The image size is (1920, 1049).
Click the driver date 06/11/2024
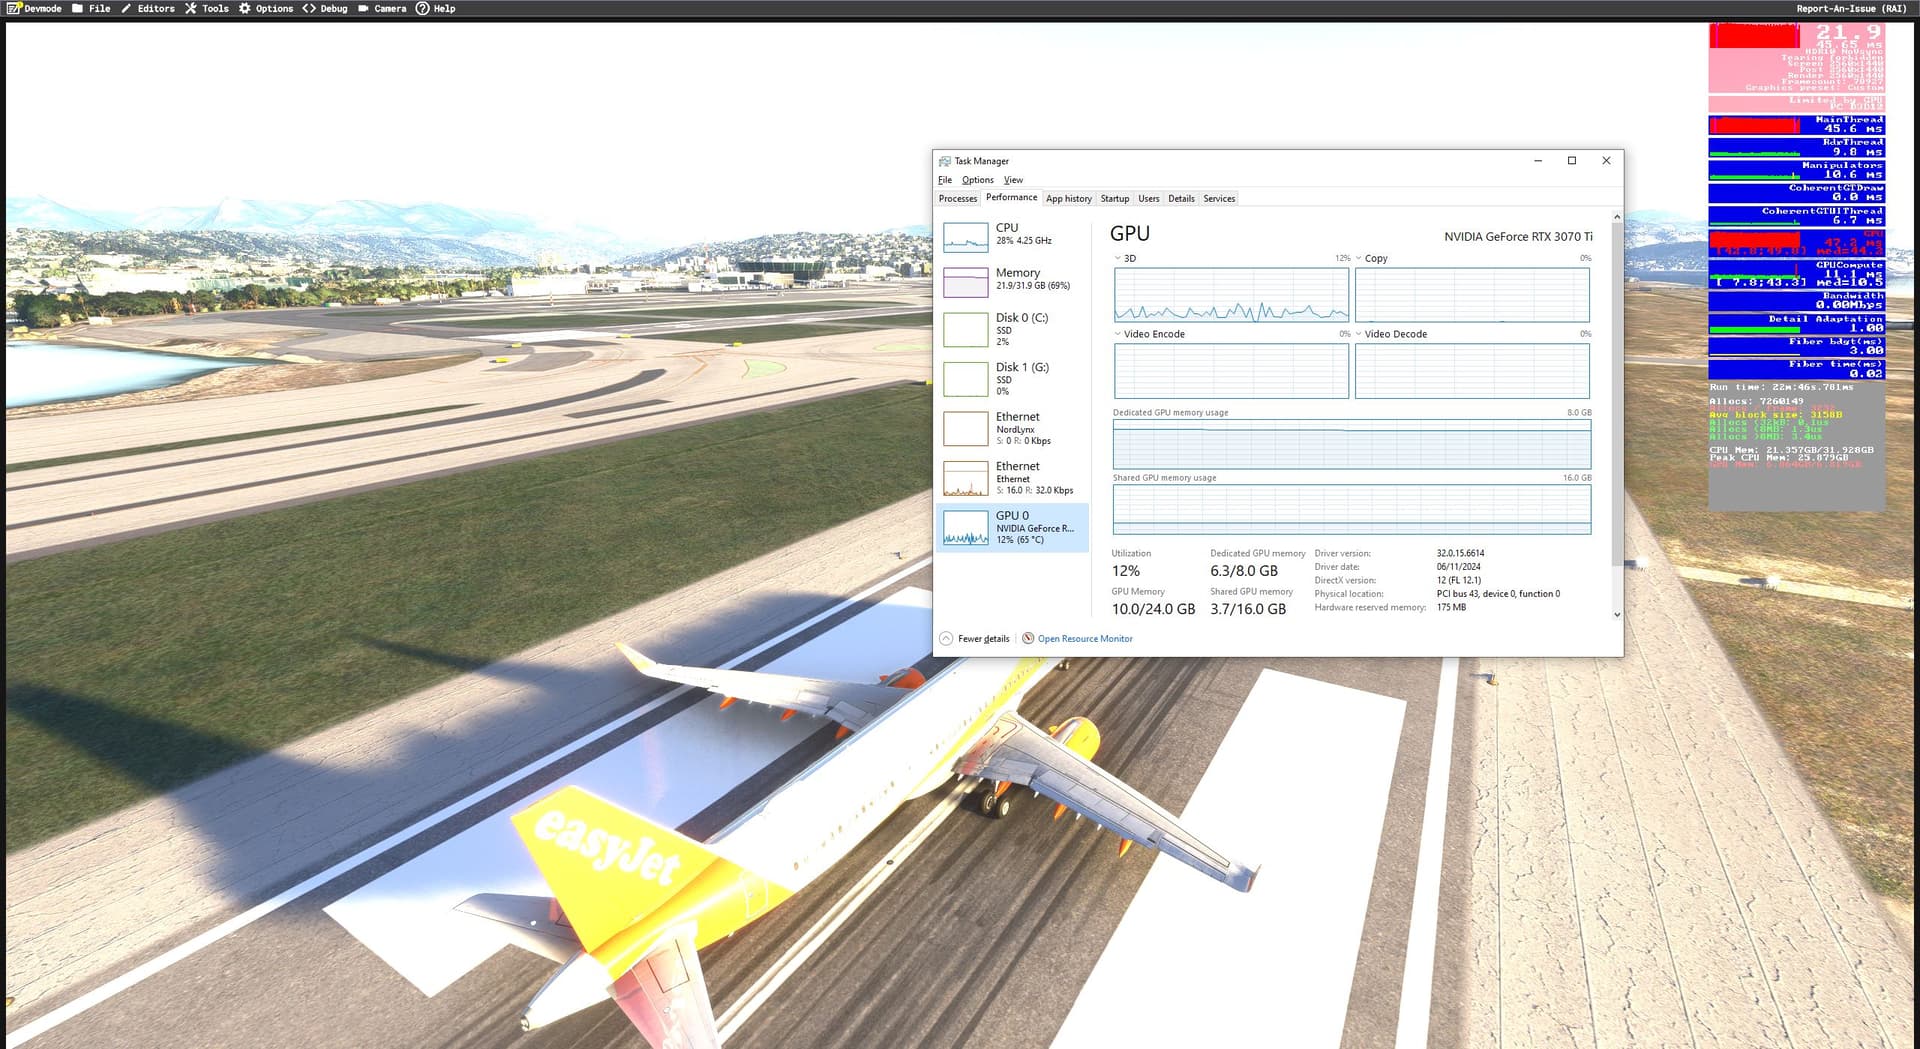(1458, 567)
